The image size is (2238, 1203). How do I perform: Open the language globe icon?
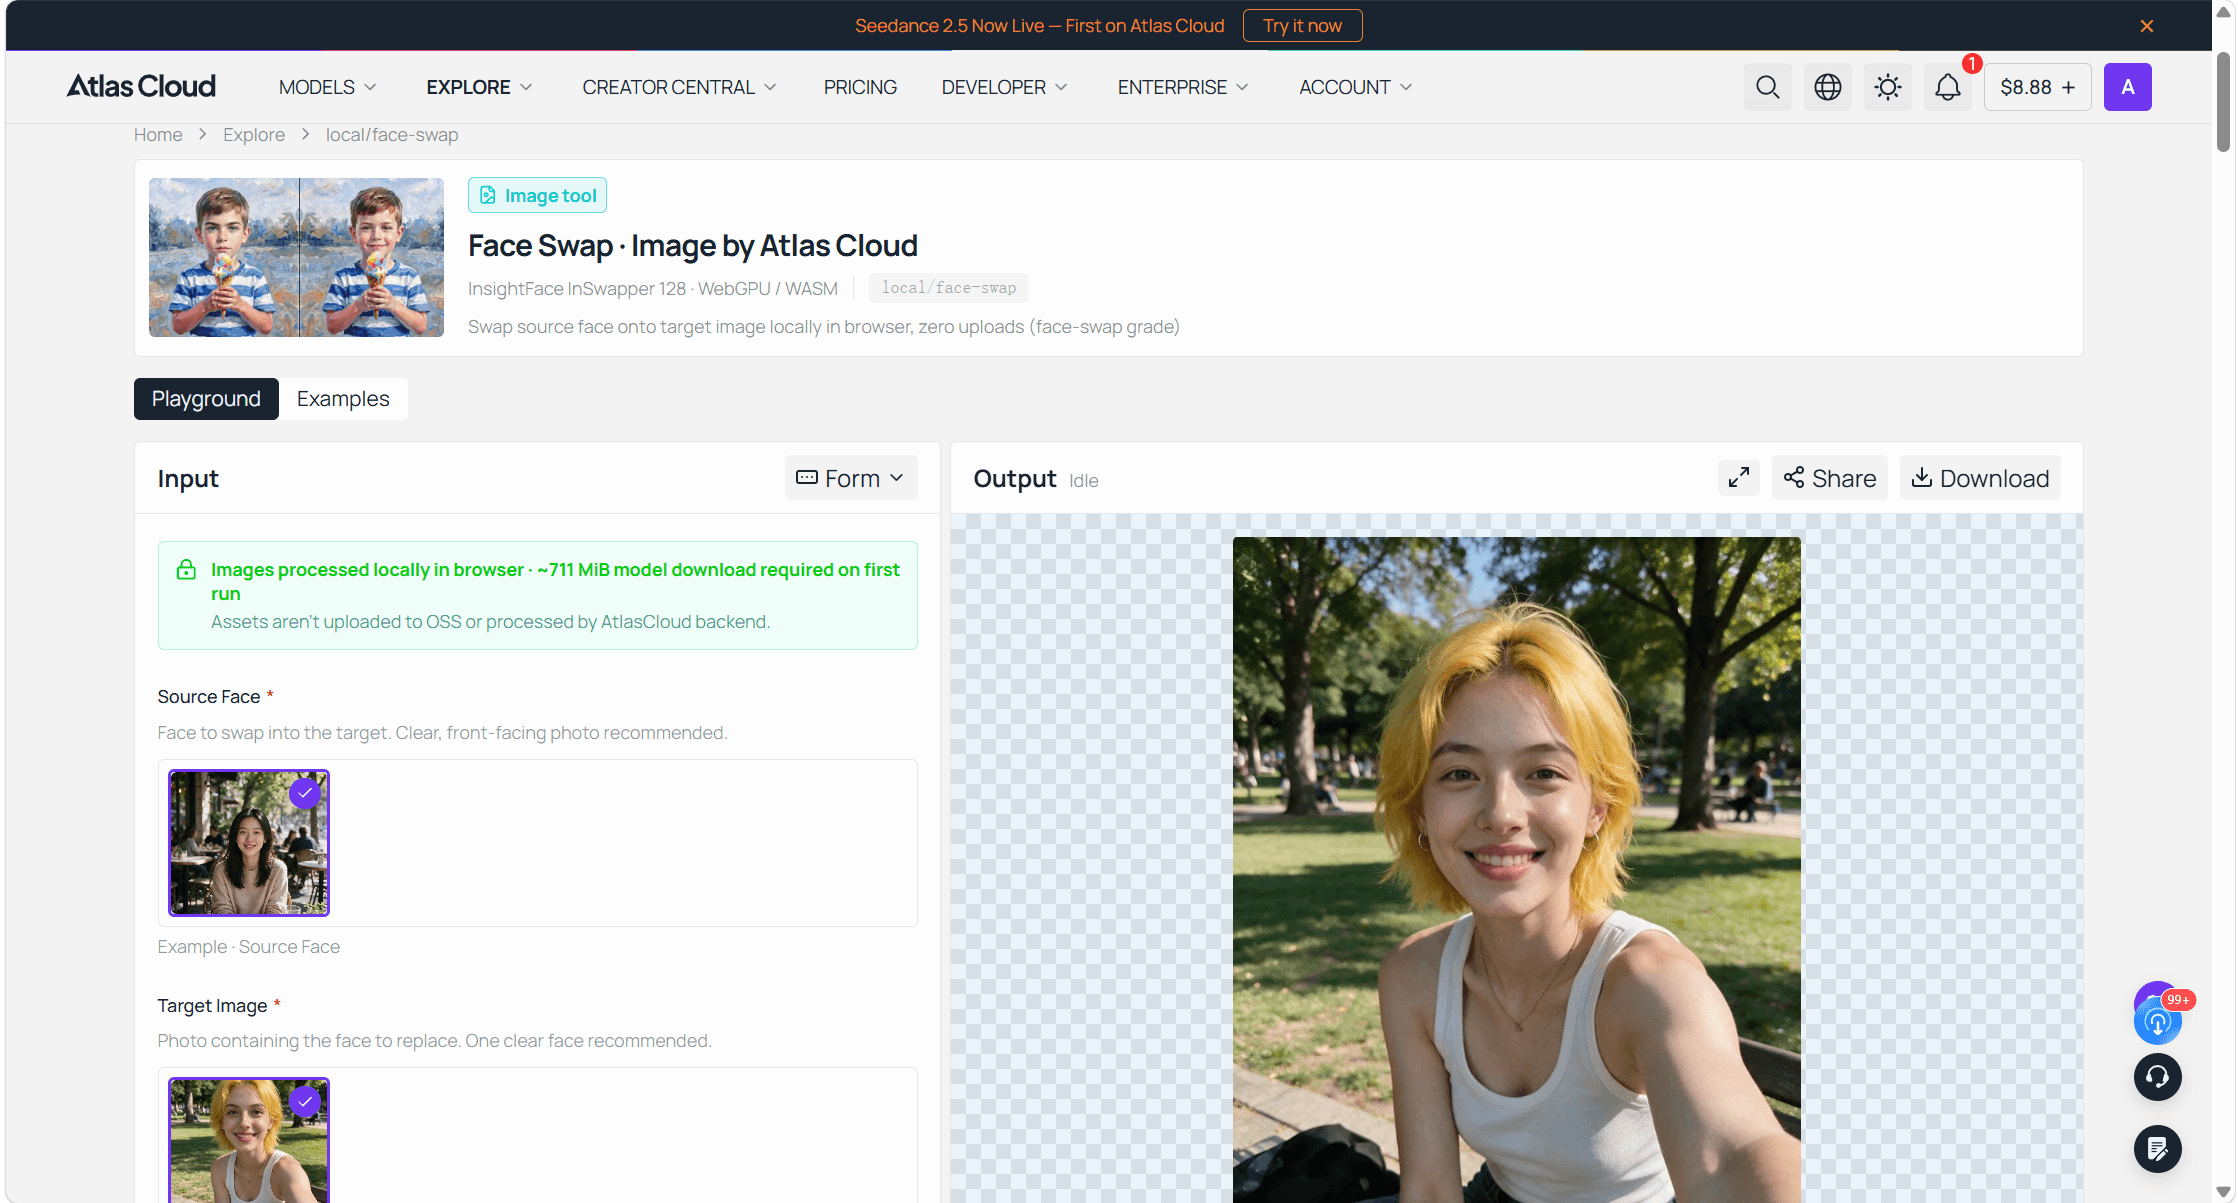(1827, 87)
